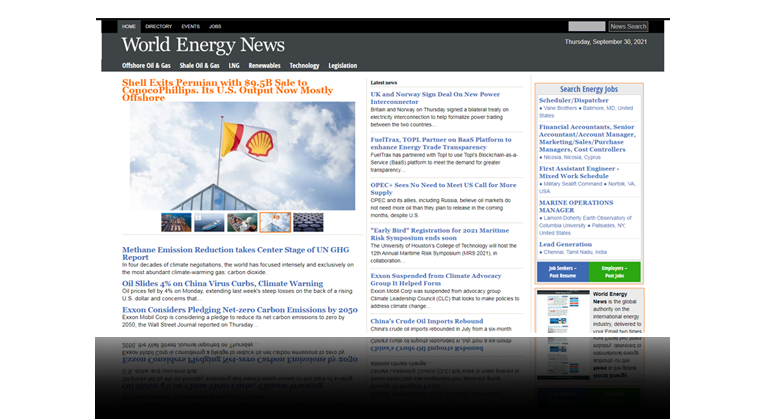
Task: Click the 'In four decades of climate negotiations' summary
Action: coord(238,268)
